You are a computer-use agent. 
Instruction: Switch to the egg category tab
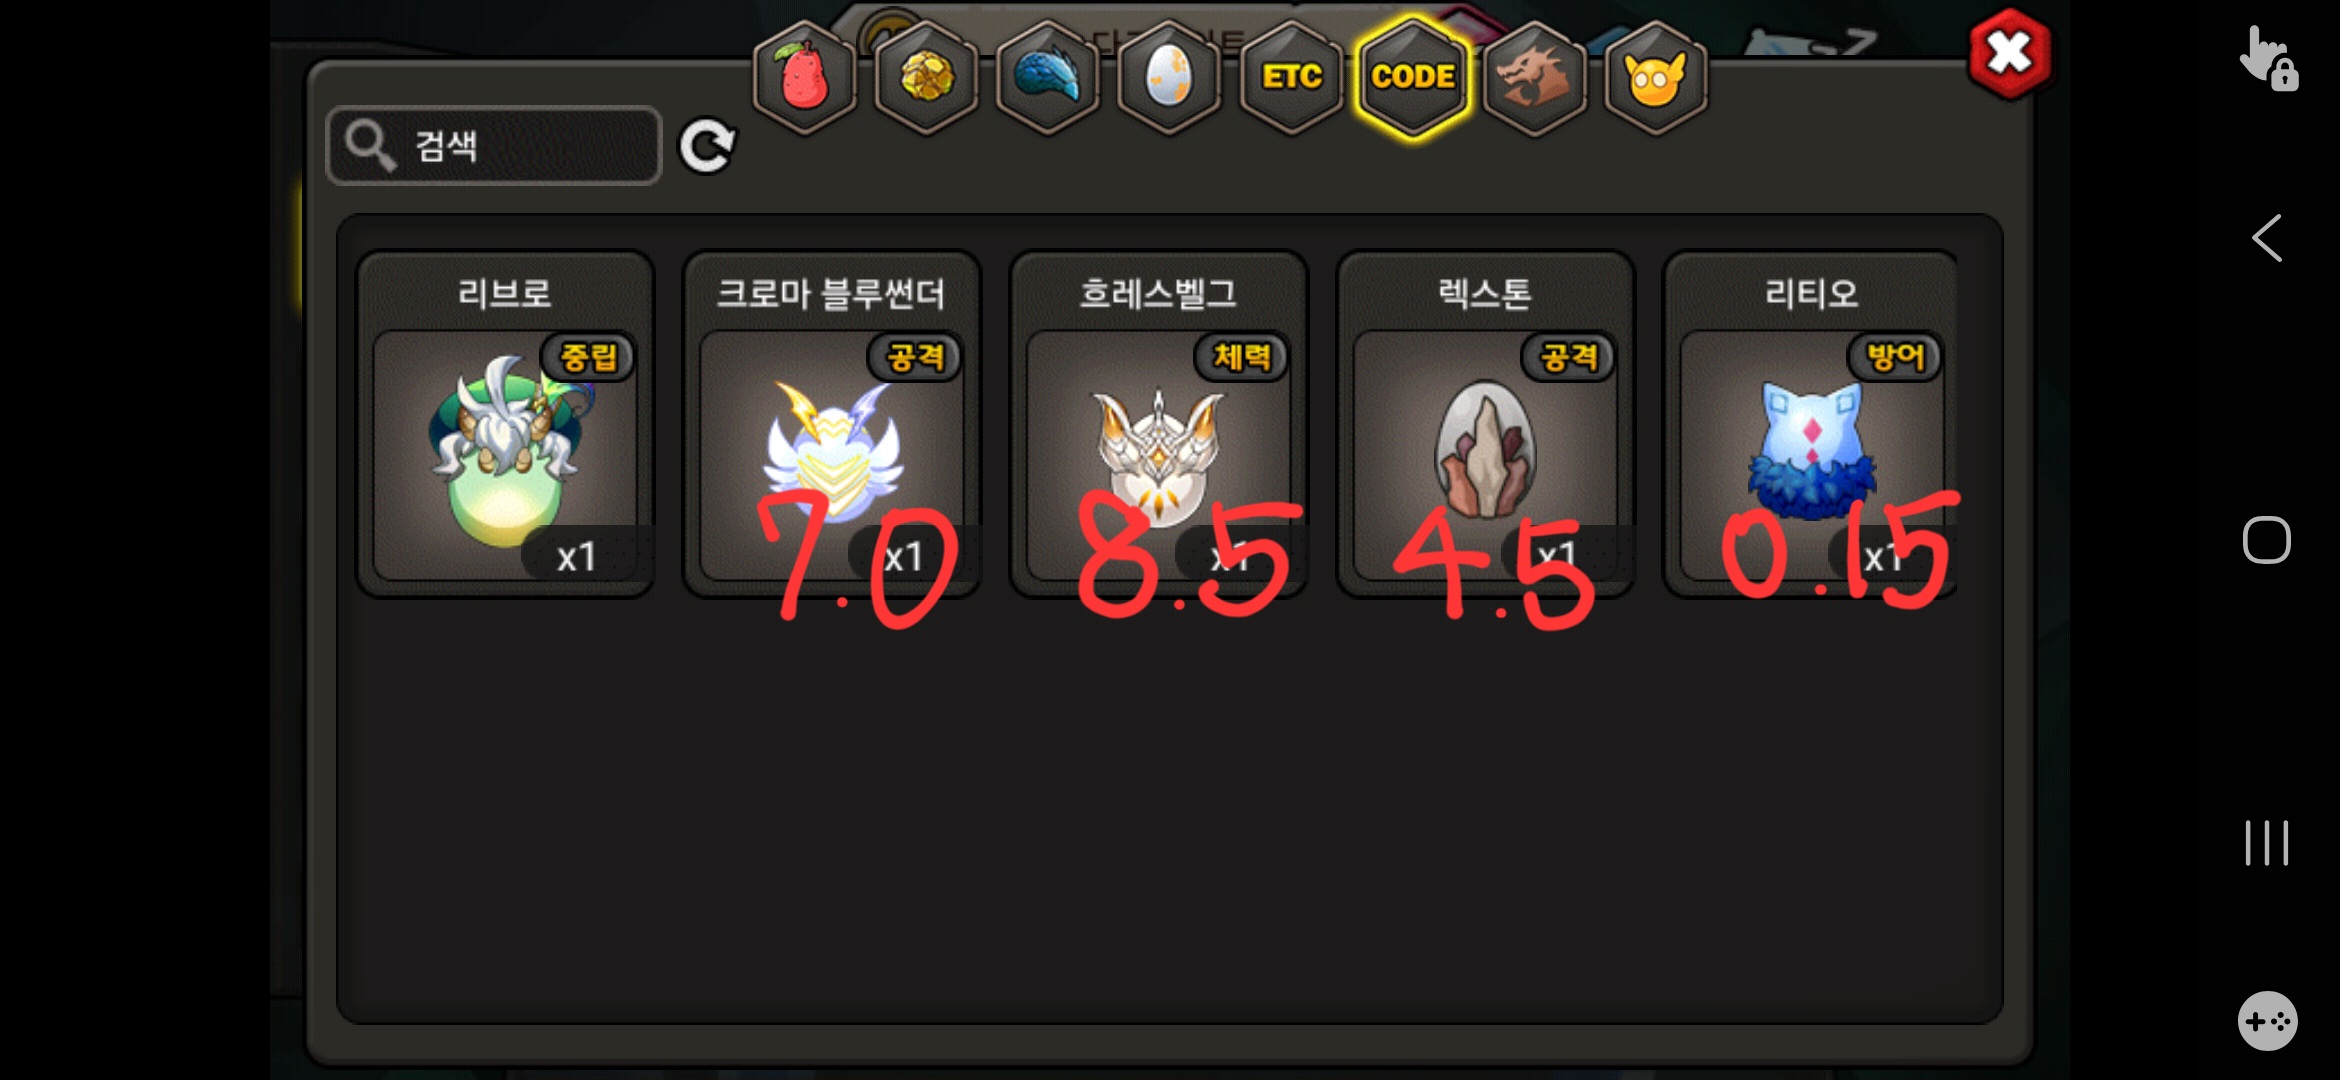[x=1169, y=77]
